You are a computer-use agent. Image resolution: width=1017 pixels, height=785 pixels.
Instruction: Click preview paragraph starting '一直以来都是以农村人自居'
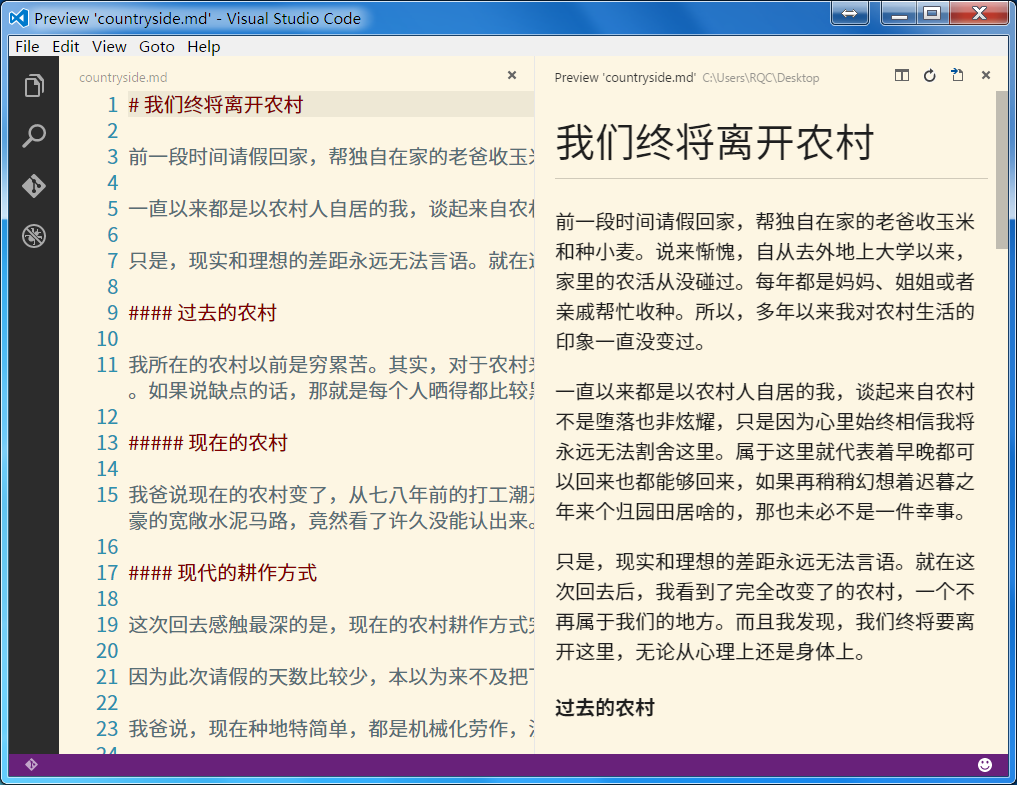(x=765, y=452)
